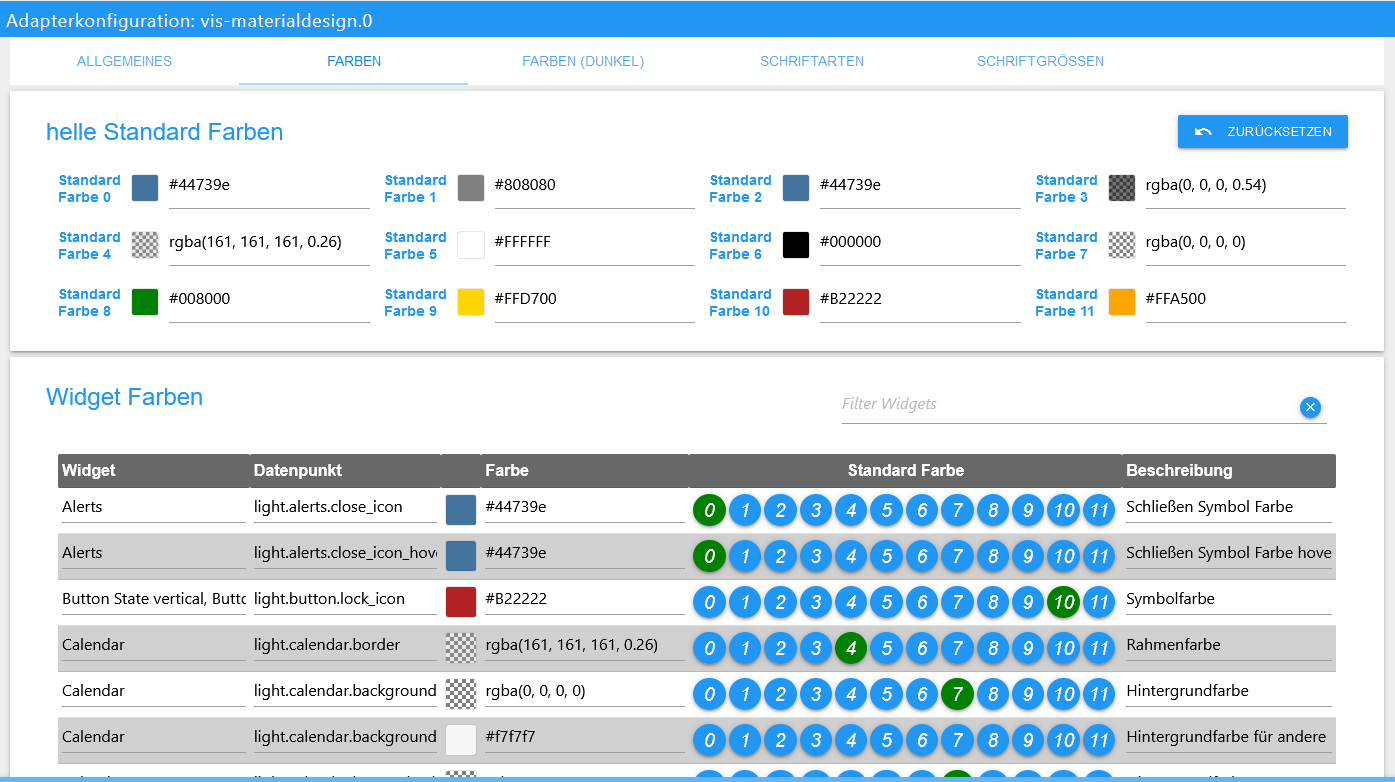The height and width of the screenshot is (782, 1395).
Task: Click the Standard Farbe 4 swatch
Action: point(145,245)
